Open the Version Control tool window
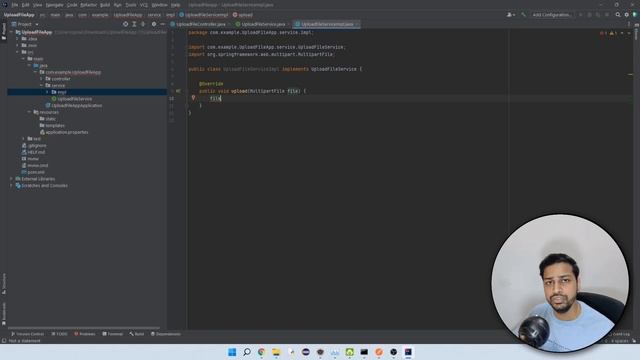 tap(27, 334)
